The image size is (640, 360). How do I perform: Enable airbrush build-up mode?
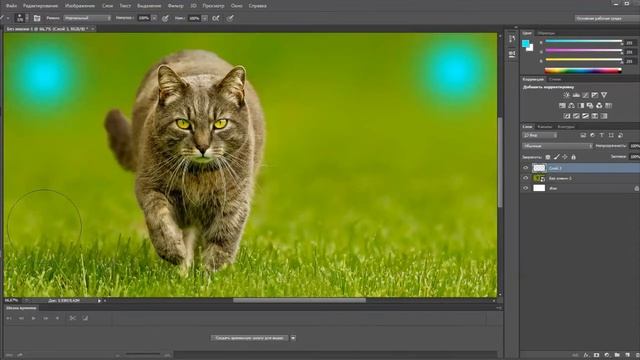tap(216, 18)
